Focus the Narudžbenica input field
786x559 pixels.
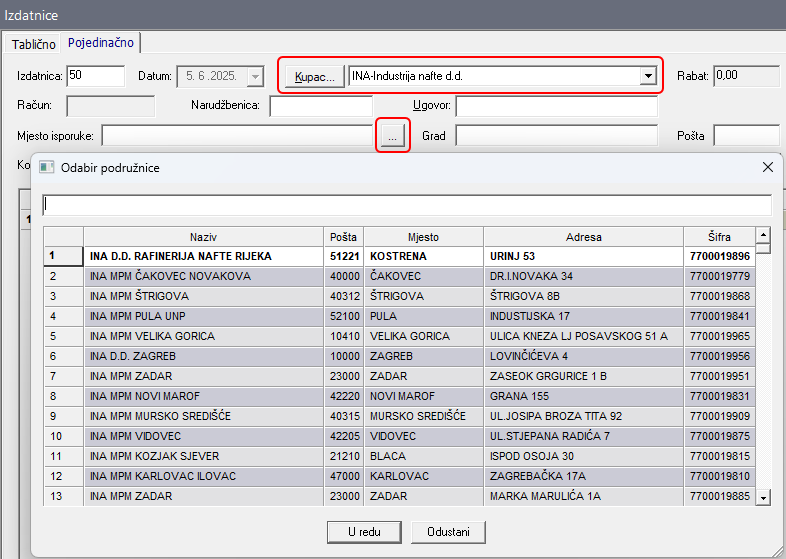click(x=321, y=106)
